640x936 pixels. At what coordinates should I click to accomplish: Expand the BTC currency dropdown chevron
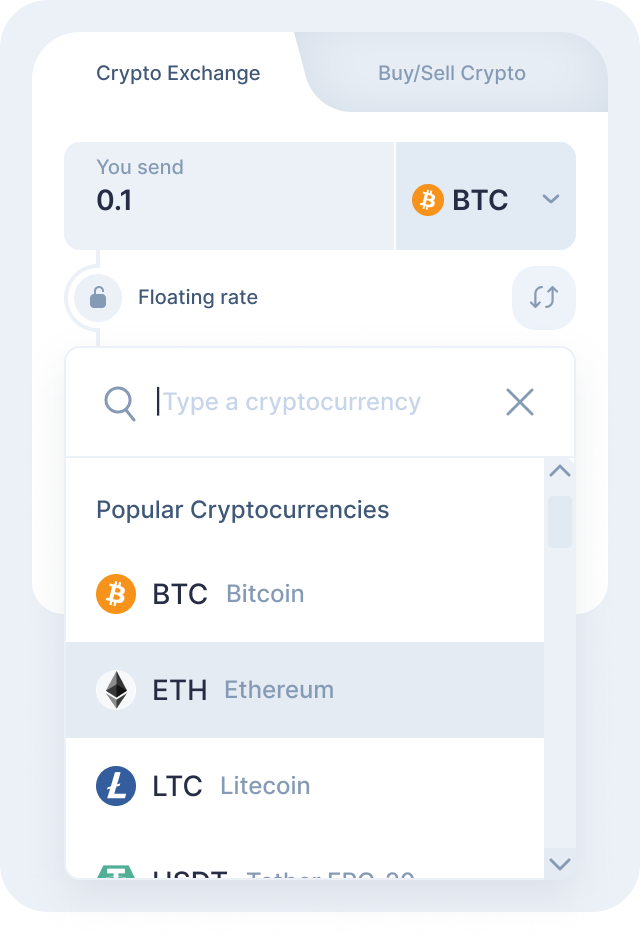(551, 200)
